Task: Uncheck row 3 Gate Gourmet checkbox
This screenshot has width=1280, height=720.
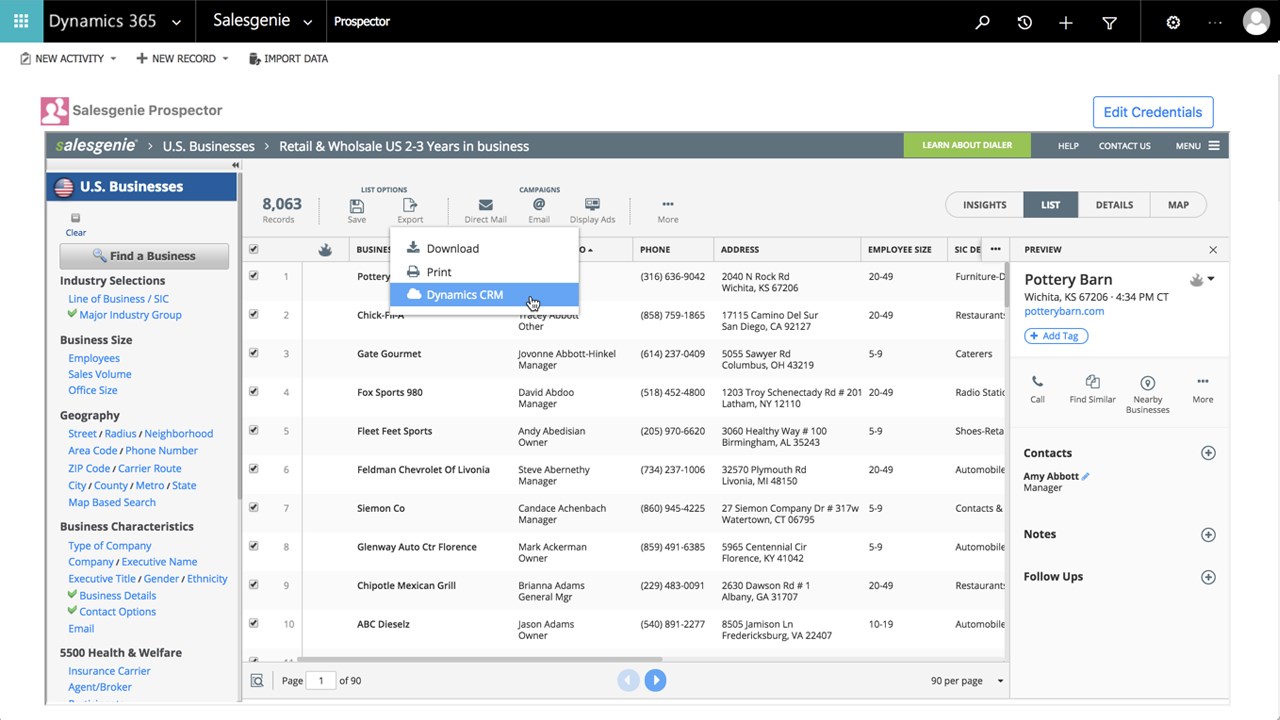Action: point(253,353)
